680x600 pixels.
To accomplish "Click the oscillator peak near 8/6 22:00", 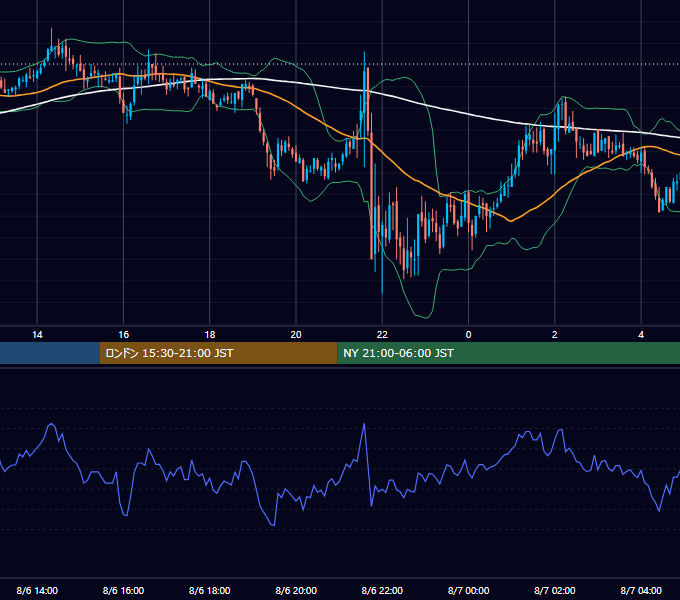I will tap(364, 424).
